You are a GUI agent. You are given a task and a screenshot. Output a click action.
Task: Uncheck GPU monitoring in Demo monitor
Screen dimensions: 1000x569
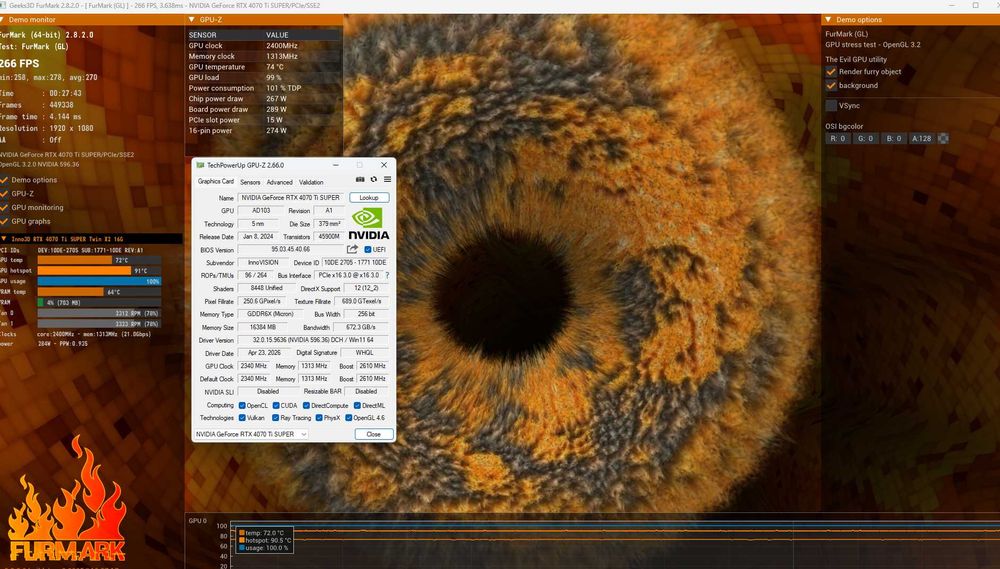tap(4, 207)
